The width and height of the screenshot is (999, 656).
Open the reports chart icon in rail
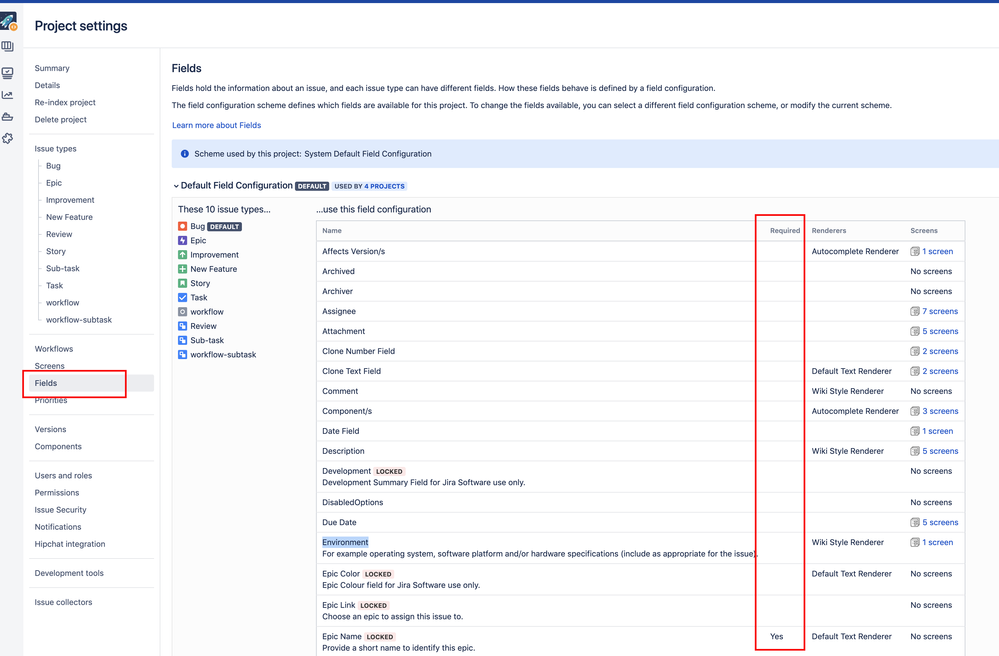(8, 95)
